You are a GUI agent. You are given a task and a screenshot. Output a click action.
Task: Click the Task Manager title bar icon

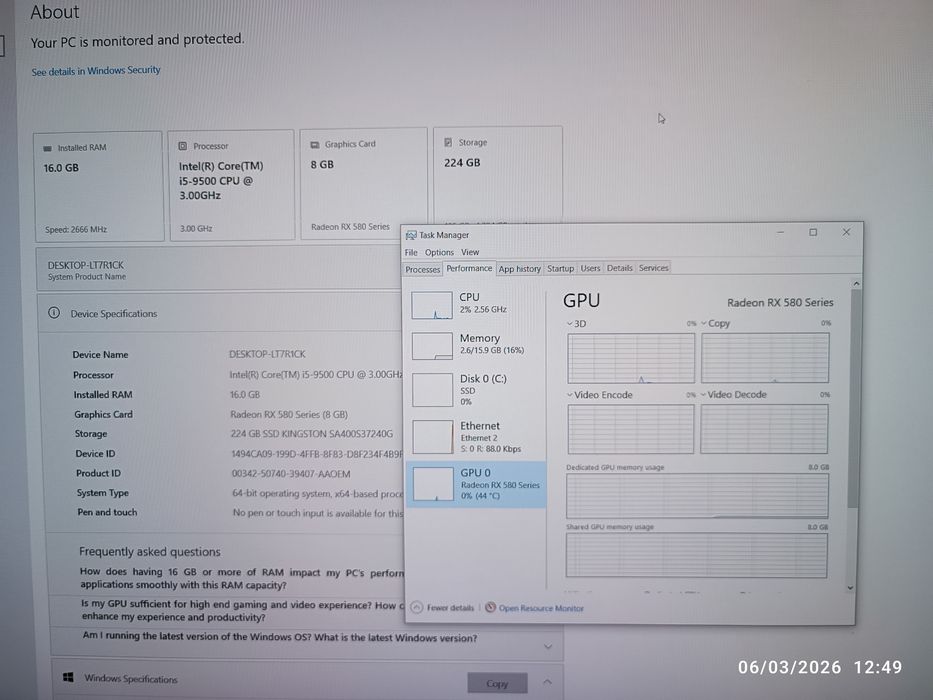pos(411,235)
